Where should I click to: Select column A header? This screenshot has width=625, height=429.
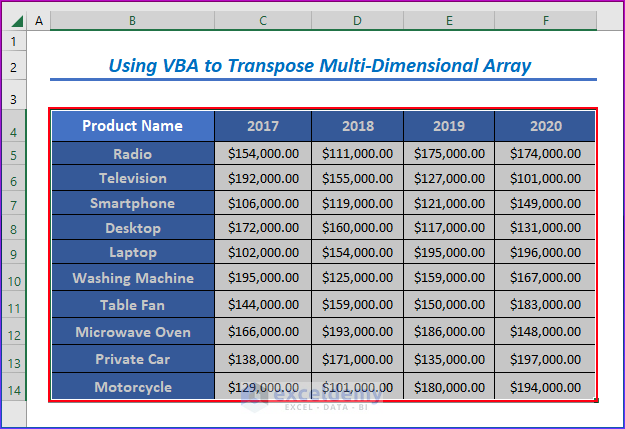pyautogui.click(x=39, y=20)
